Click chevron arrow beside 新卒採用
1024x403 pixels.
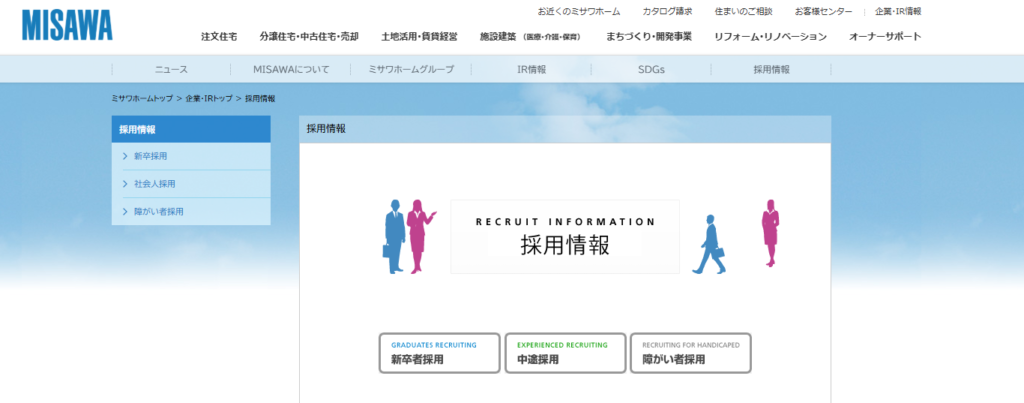(x=125, y=156)
